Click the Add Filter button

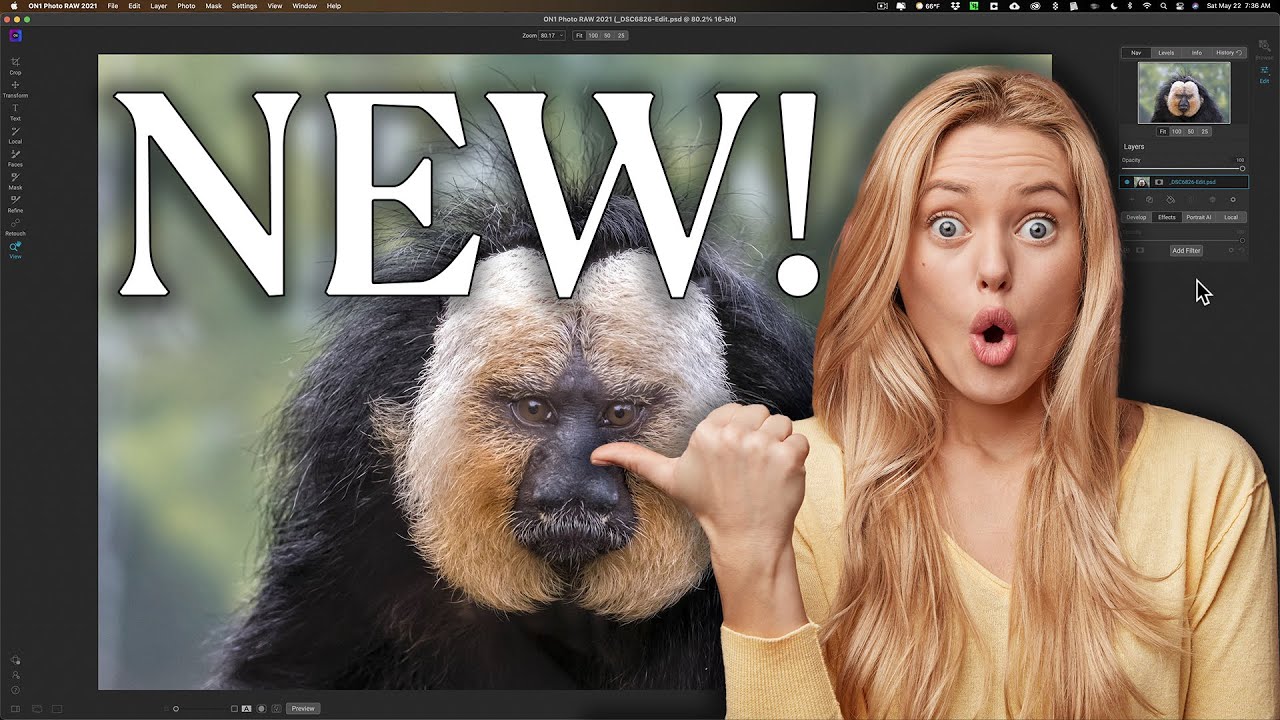point(1186,250)
